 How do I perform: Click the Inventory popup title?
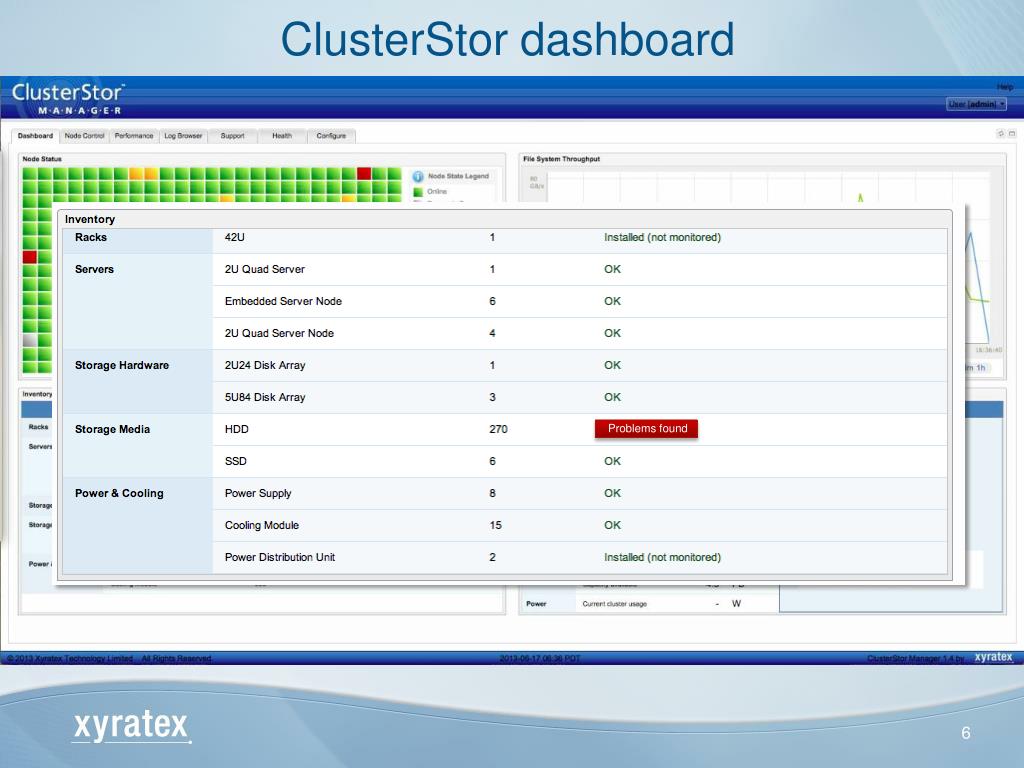coord(90,219)
